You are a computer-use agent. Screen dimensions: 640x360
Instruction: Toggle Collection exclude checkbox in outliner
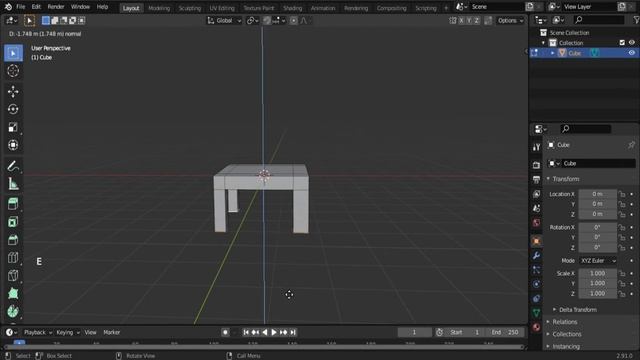point(622,42)
